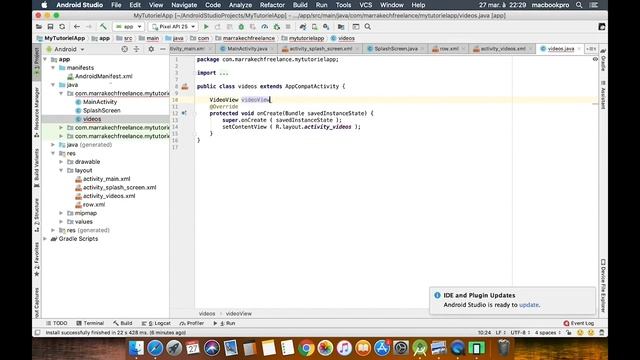Open the Profiler tool window
Screen dimensions: 640x360
[191, 323]
